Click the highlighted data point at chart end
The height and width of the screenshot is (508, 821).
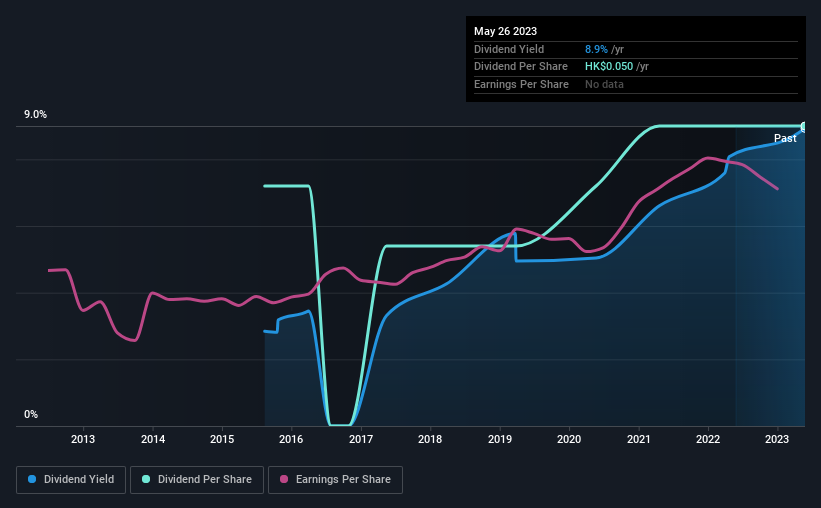point(804,127)
